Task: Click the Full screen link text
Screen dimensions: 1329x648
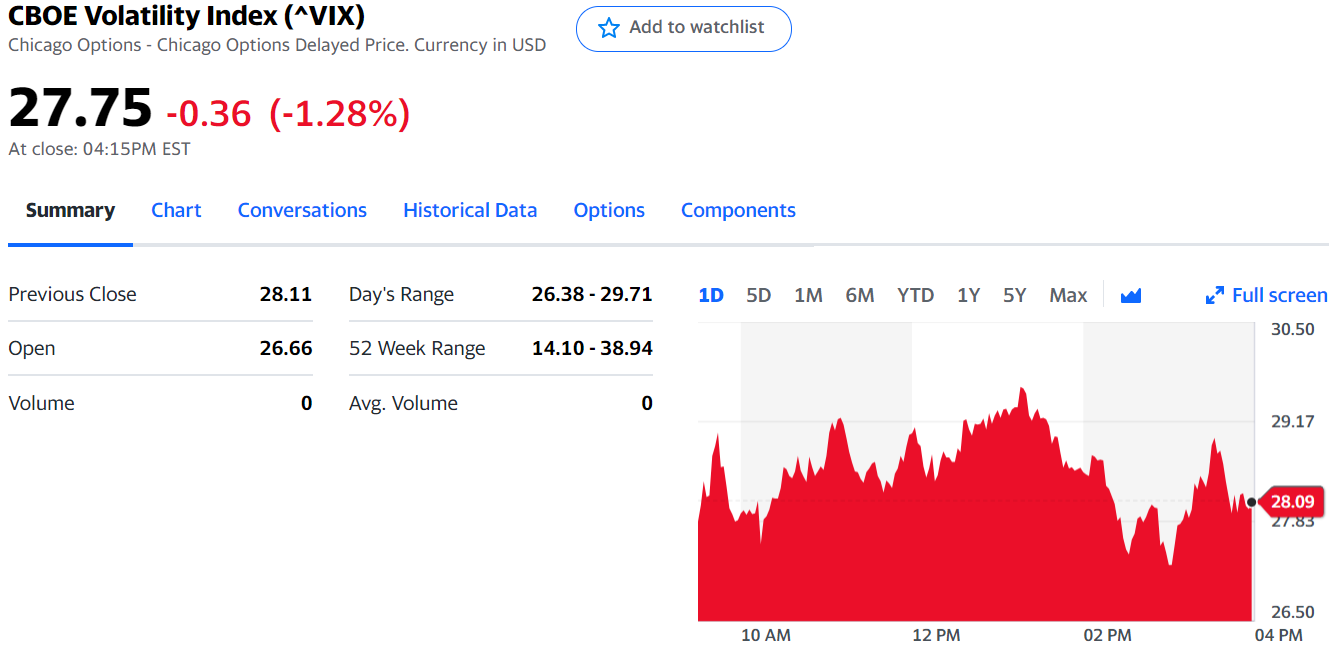Action: [x=1280, y=295]
